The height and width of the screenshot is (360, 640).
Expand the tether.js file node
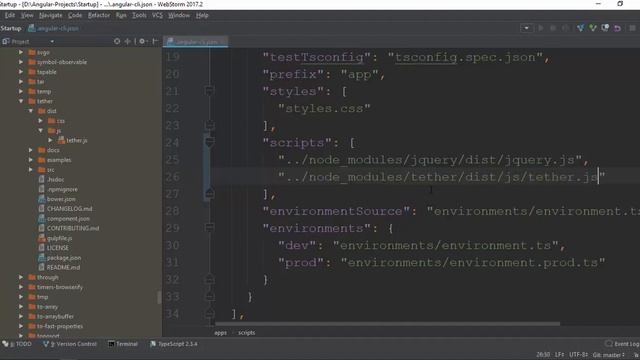pyautogui.click(x=50, y=140)
